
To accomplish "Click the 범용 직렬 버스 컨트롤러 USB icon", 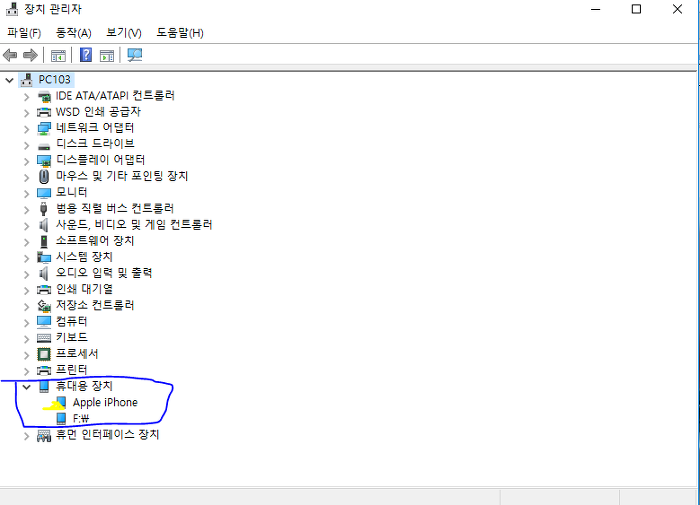I will [x=44, y=209].
